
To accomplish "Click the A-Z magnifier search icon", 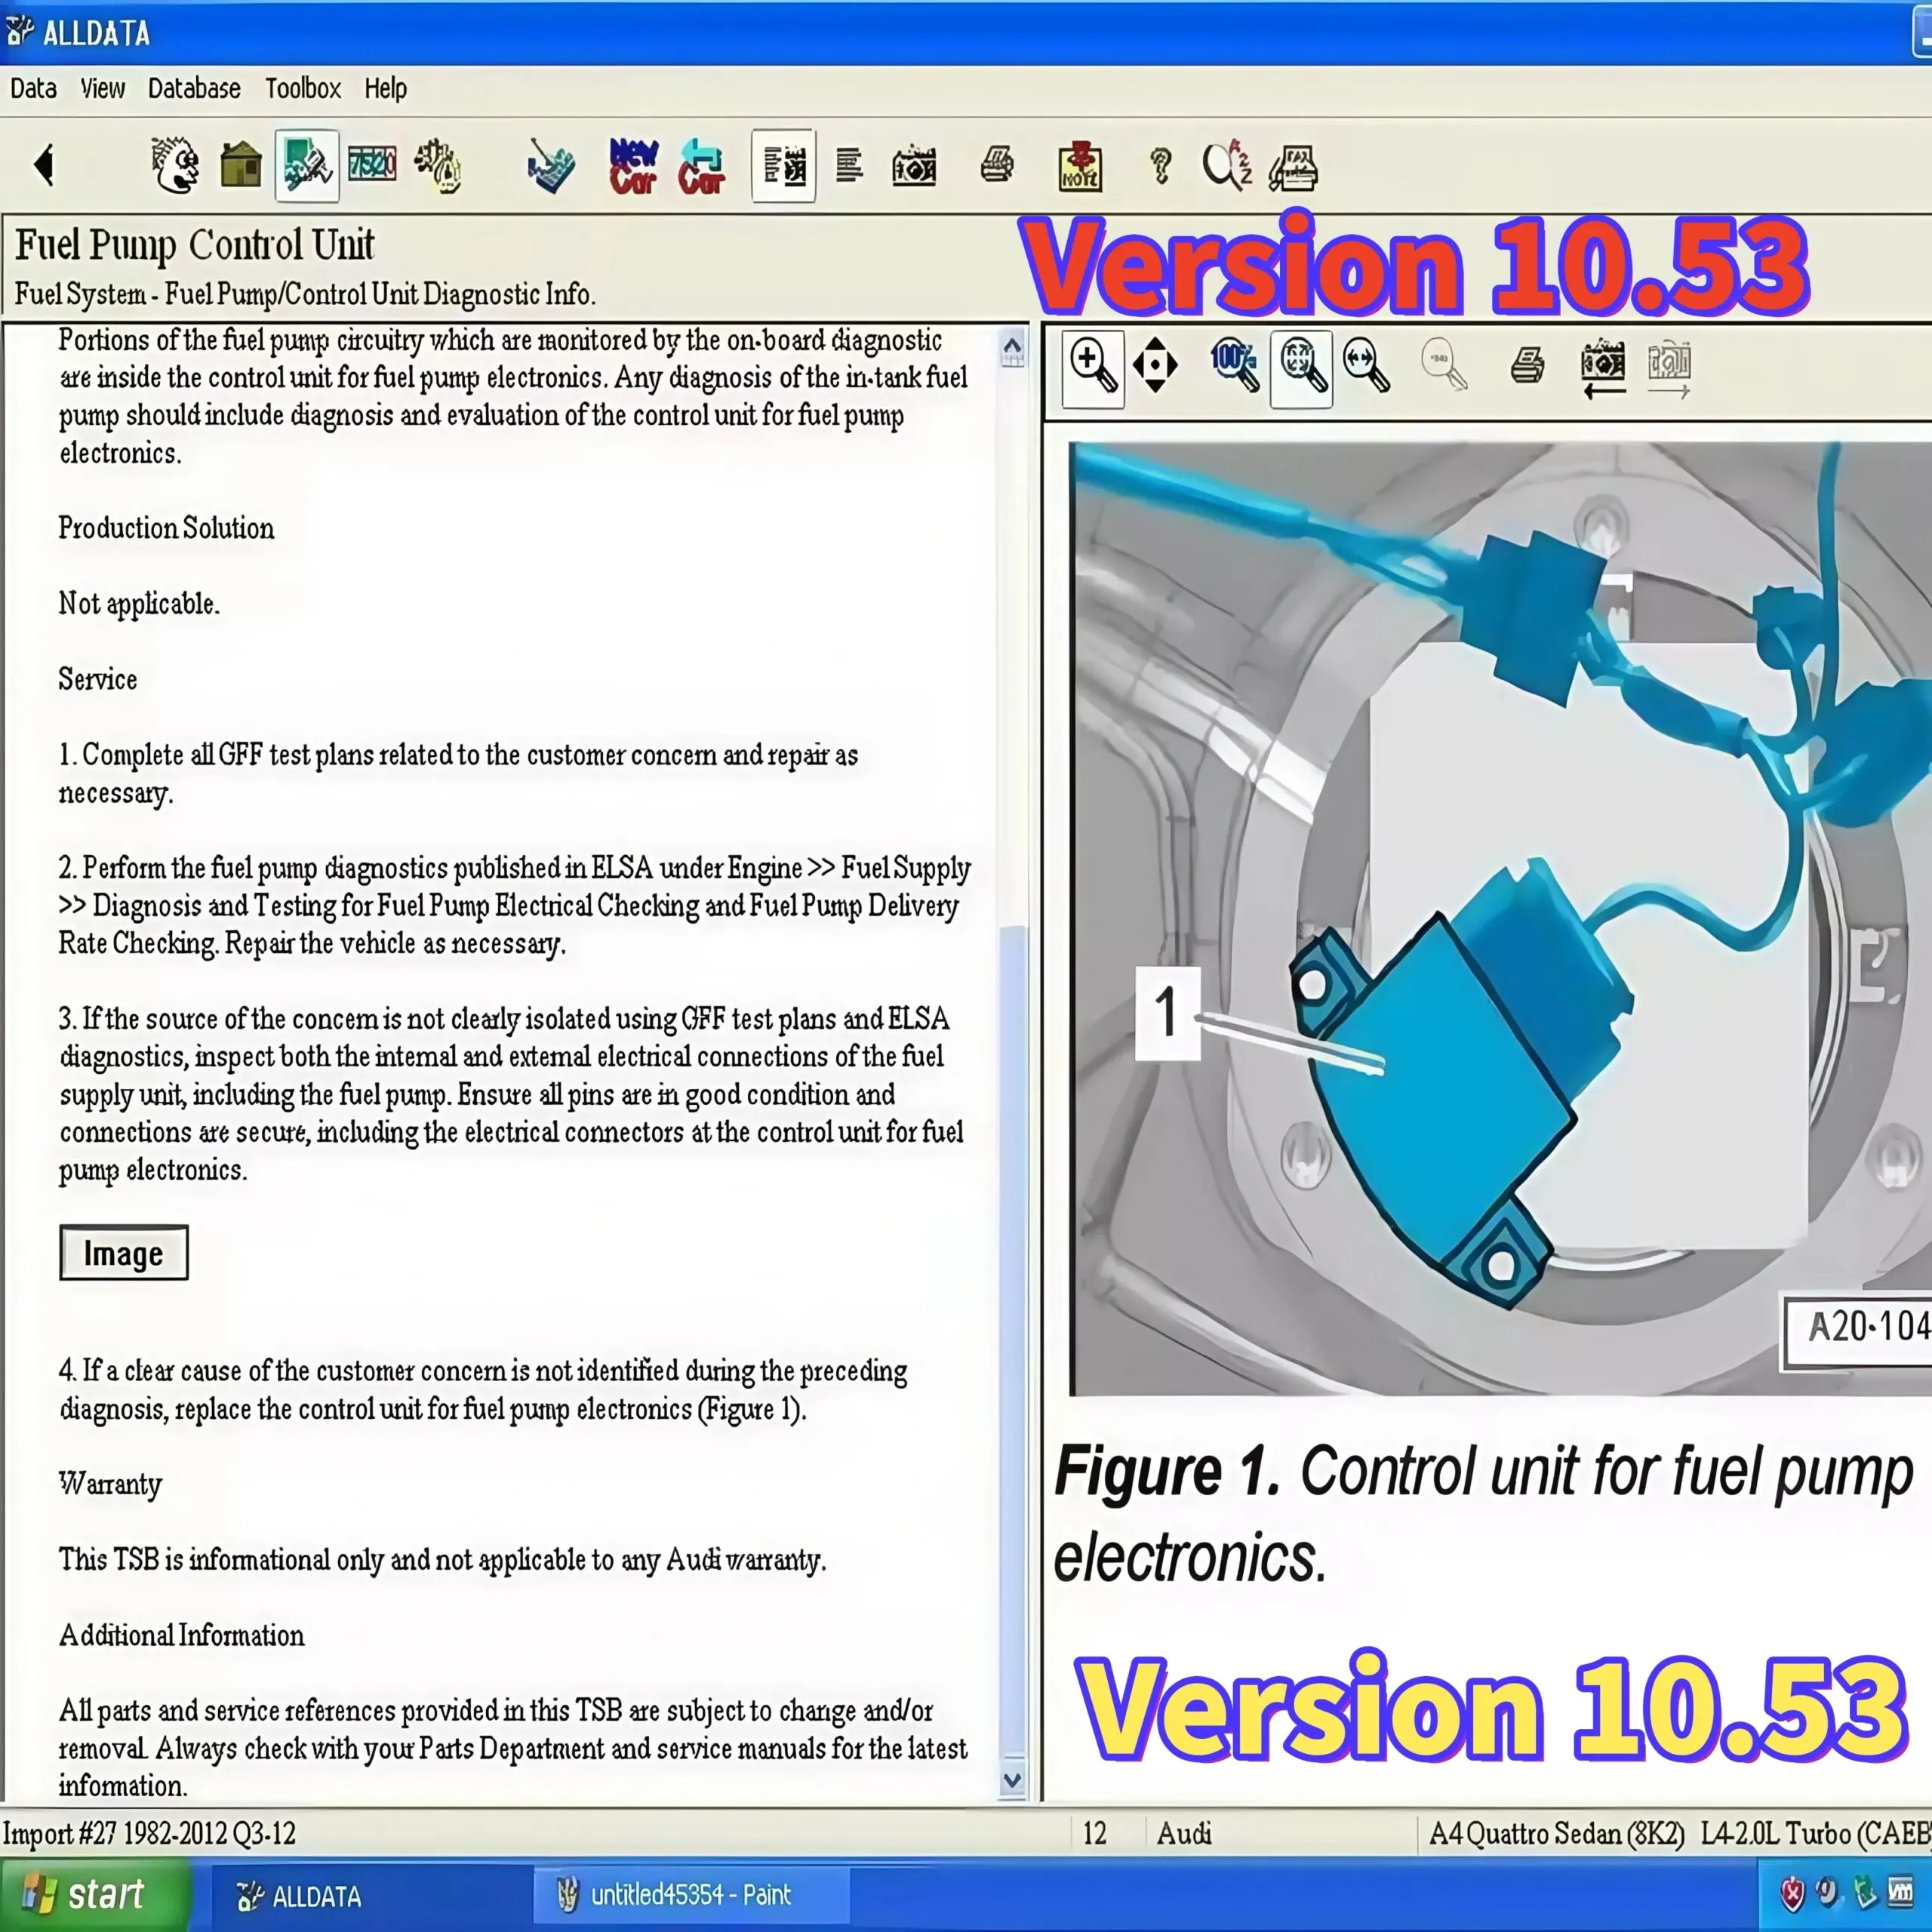I will [x=1226, y=166].
